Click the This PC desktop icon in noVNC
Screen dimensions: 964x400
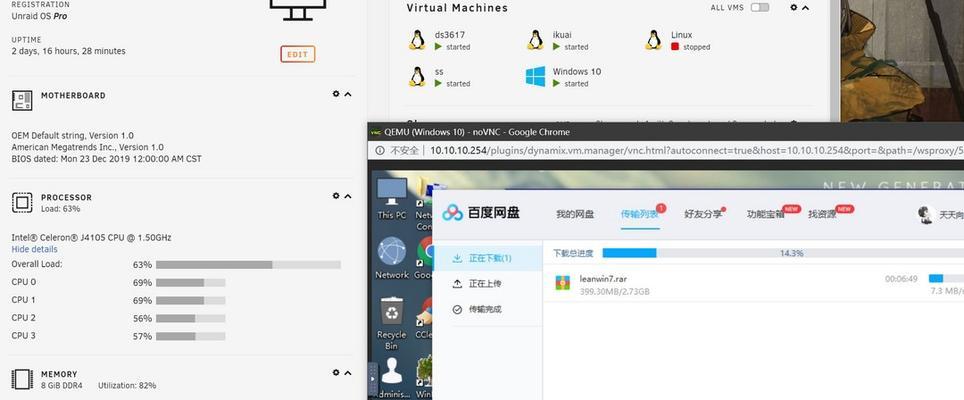[392, 198]
